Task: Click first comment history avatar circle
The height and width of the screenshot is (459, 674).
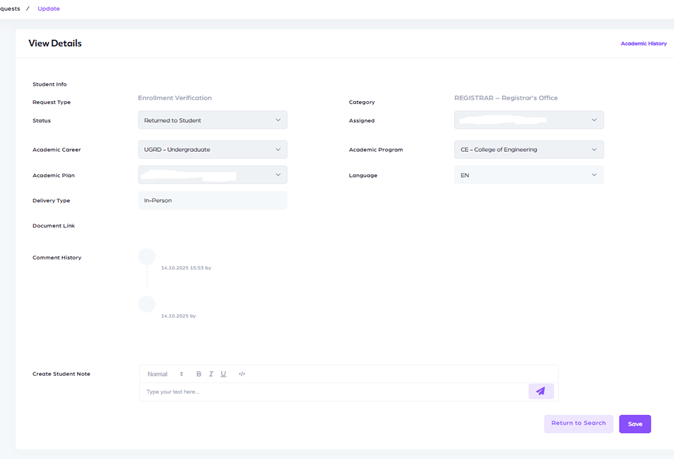Action: coord(147,257)
